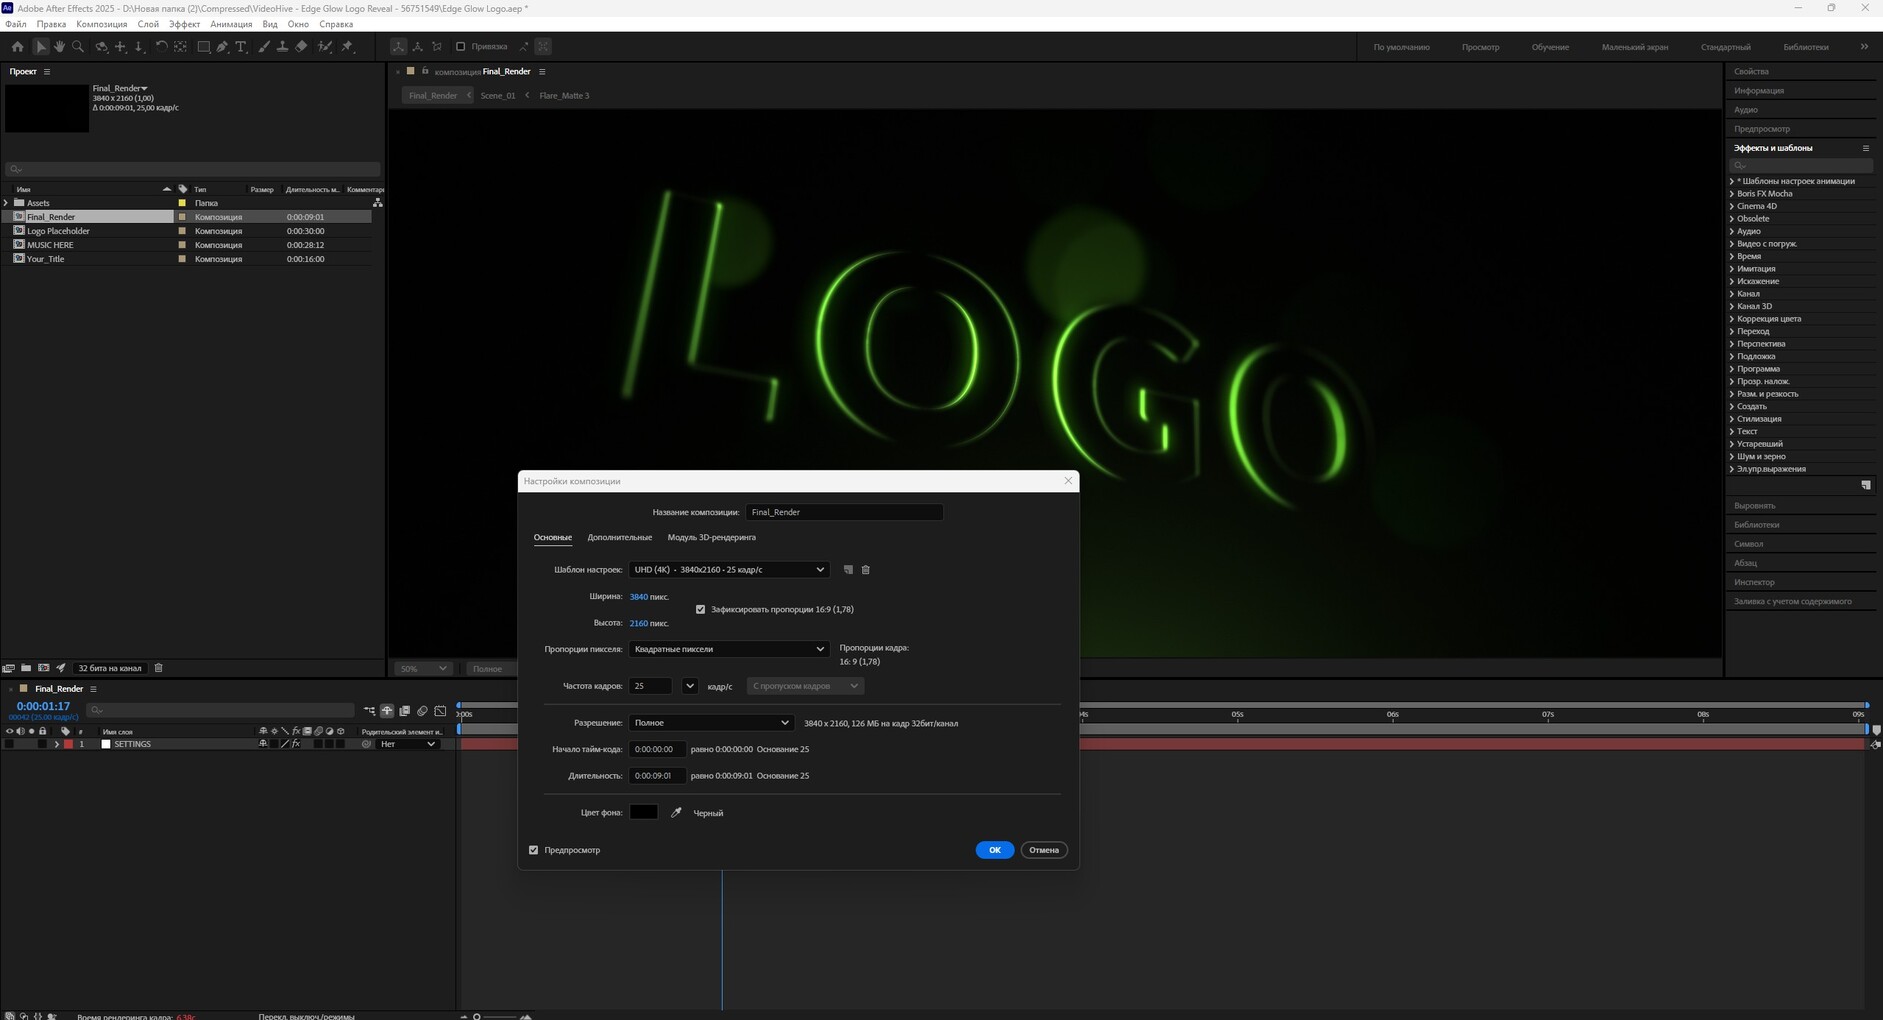Image resolution: width=1883 pixels, height=1020 pixels.
Task: Open the Шаблон настроек preset dropdown
Action: pos(728,570)
